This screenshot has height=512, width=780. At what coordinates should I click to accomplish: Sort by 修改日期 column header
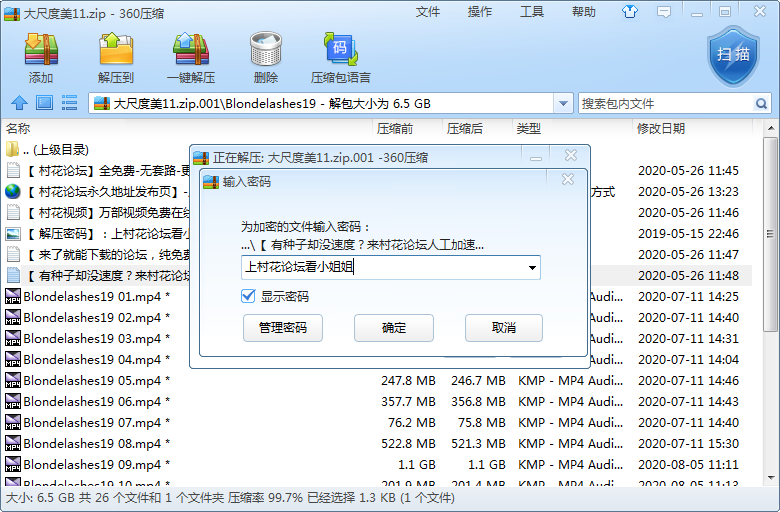pyautogui.click(x=661, y=129)
